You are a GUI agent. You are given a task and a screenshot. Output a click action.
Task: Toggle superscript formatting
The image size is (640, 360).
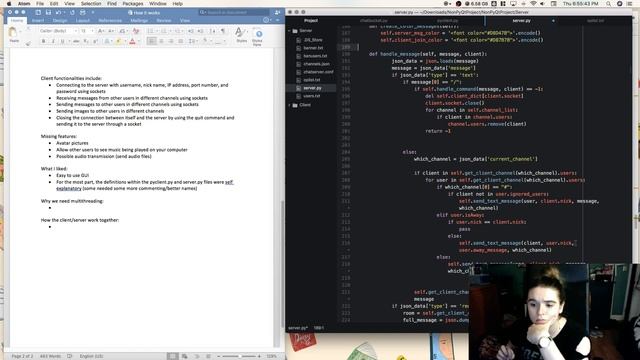(x=95, y=41)
